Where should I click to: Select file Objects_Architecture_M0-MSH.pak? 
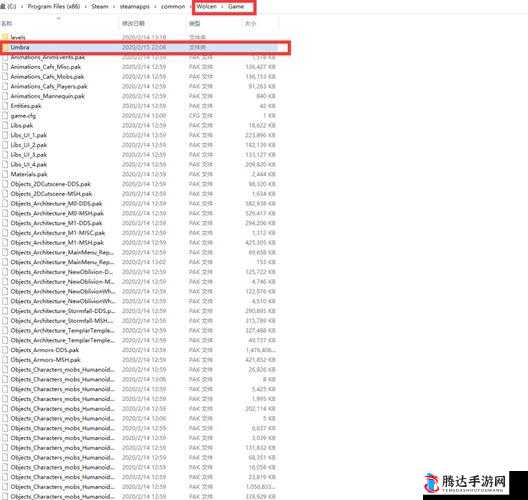(x=57, y=213)
